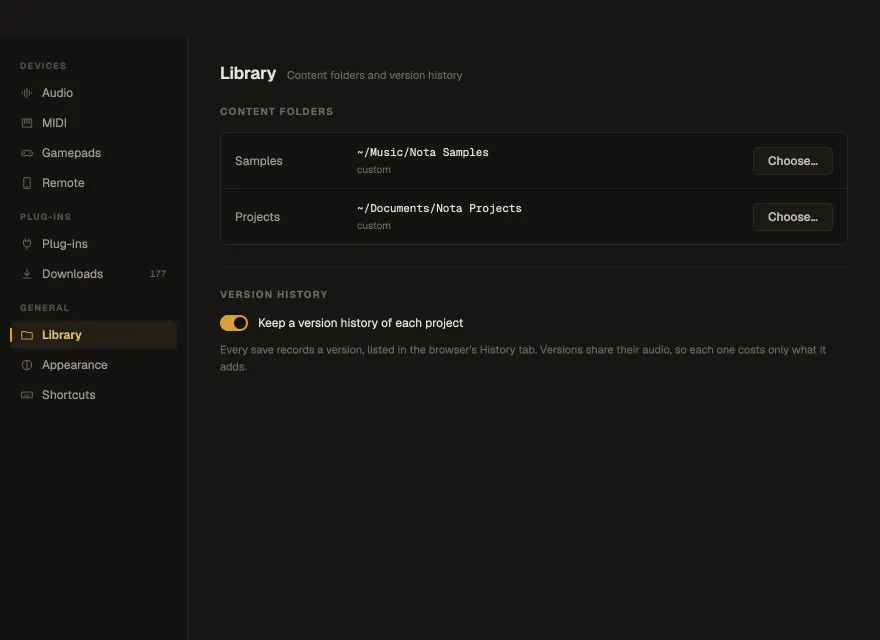Click 'Content folders and version history' subtitle

[374, 75]
